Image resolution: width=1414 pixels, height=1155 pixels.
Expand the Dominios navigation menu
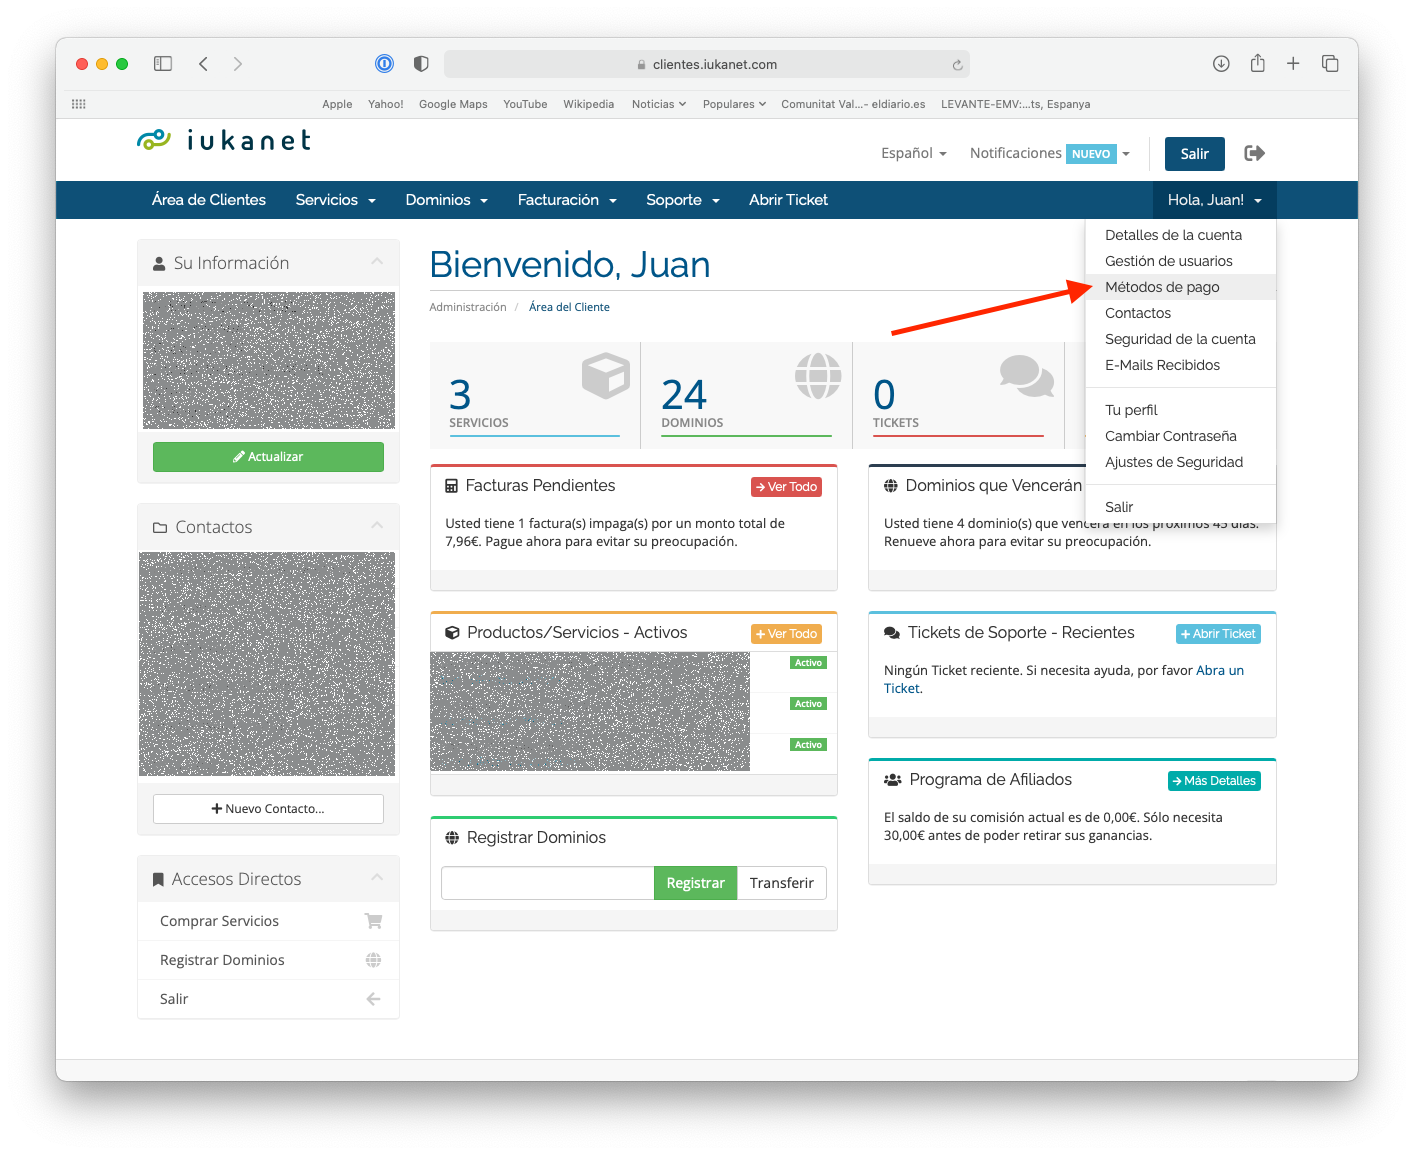[447, 200]
